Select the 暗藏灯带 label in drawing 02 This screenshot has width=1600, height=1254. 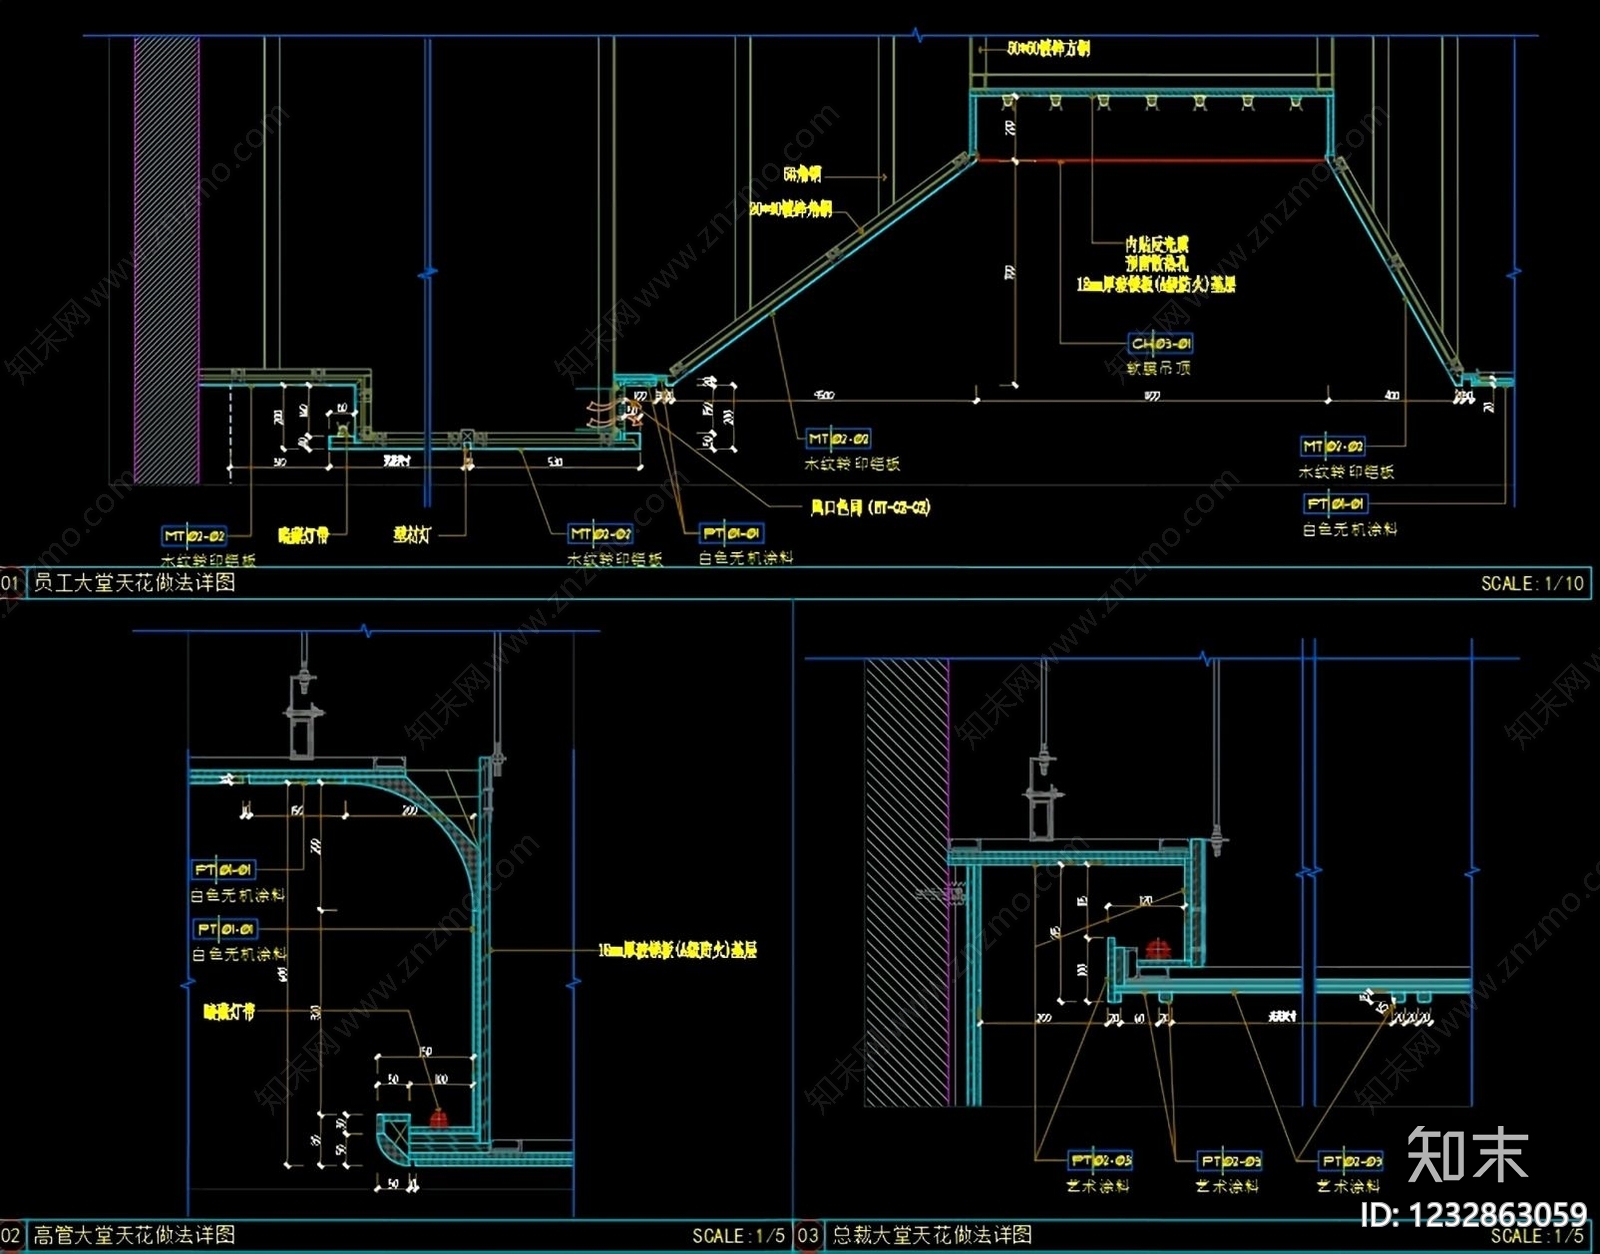point(230,1012)
